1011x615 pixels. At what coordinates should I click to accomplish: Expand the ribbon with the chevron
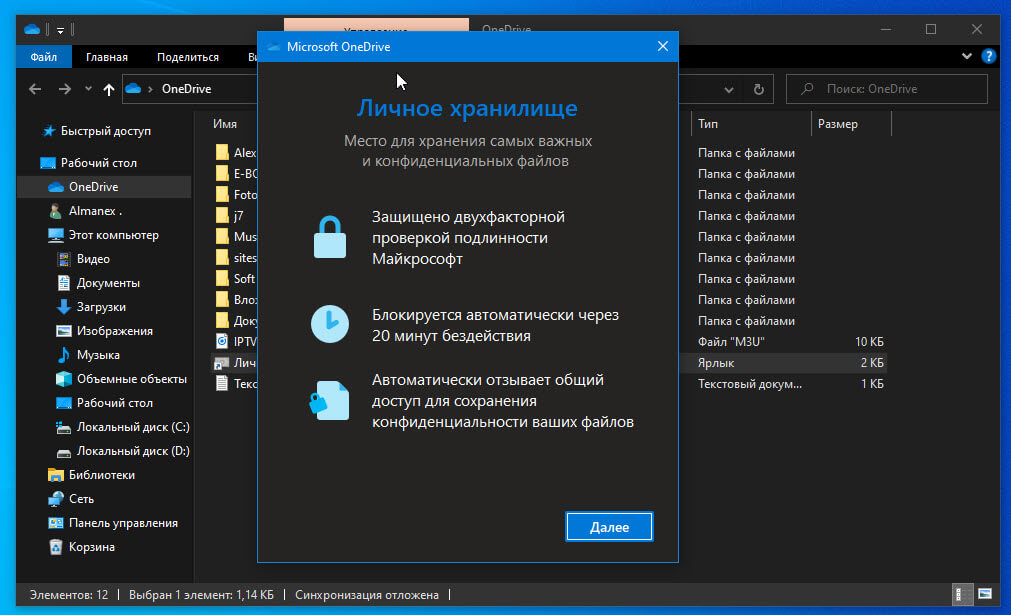[x=967, y=56]
